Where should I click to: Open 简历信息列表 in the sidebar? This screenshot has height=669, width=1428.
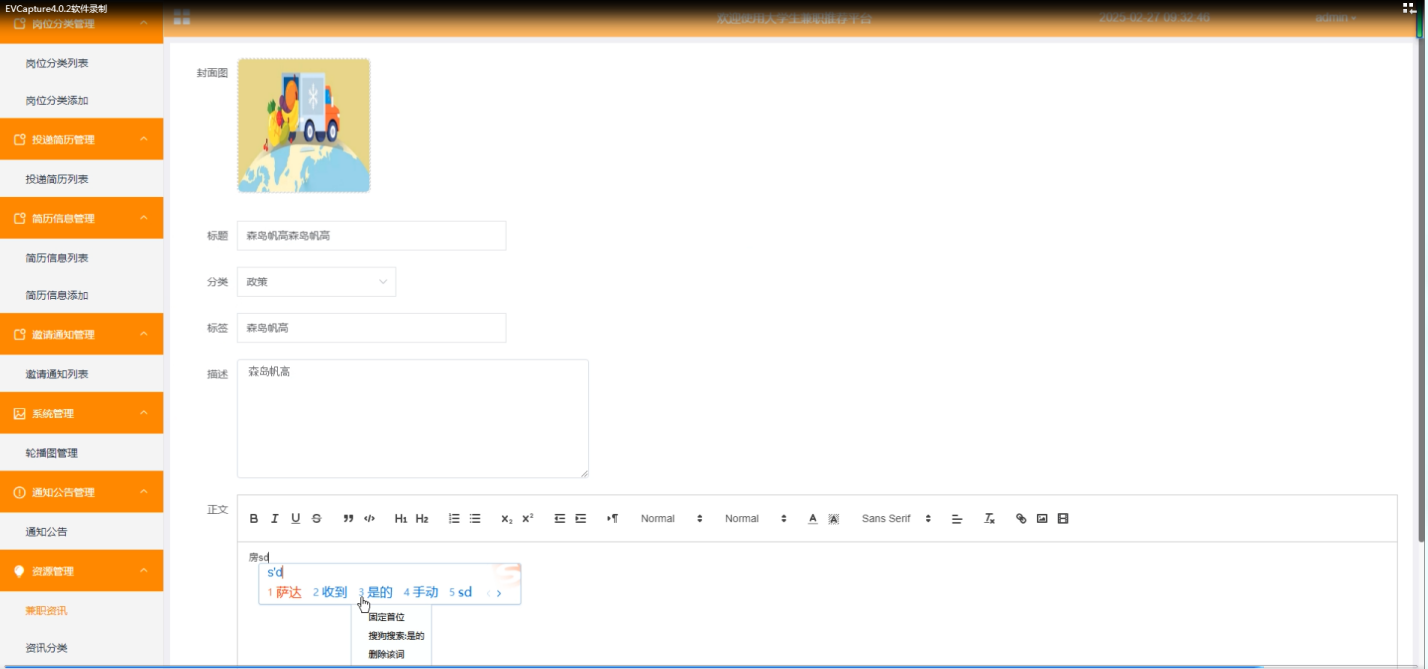pyautogui.click(x=57, y=258)
